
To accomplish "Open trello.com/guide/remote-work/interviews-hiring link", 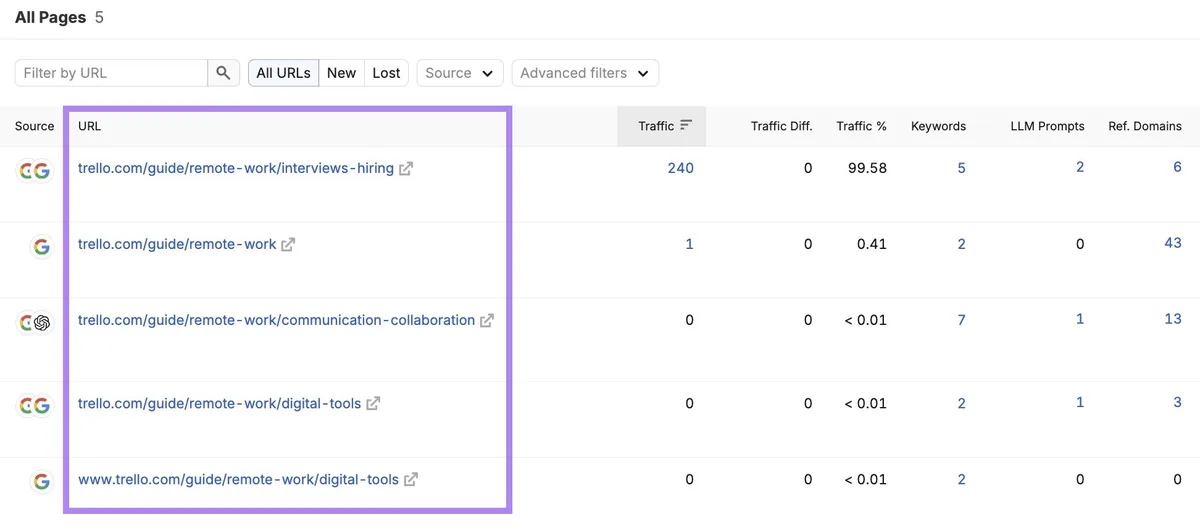I will click(x=236, y=168).
